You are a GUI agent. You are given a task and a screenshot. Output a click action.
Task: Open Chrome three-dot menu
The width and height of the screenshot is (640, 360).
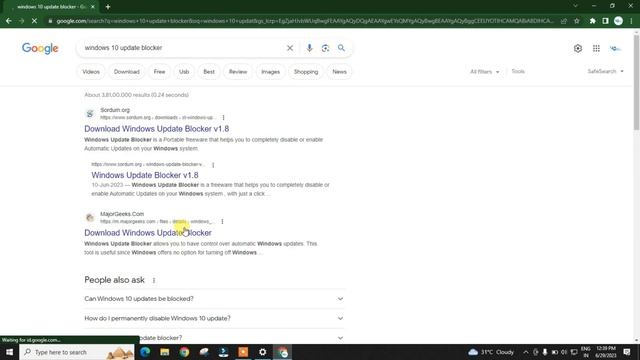click(631, 21)
